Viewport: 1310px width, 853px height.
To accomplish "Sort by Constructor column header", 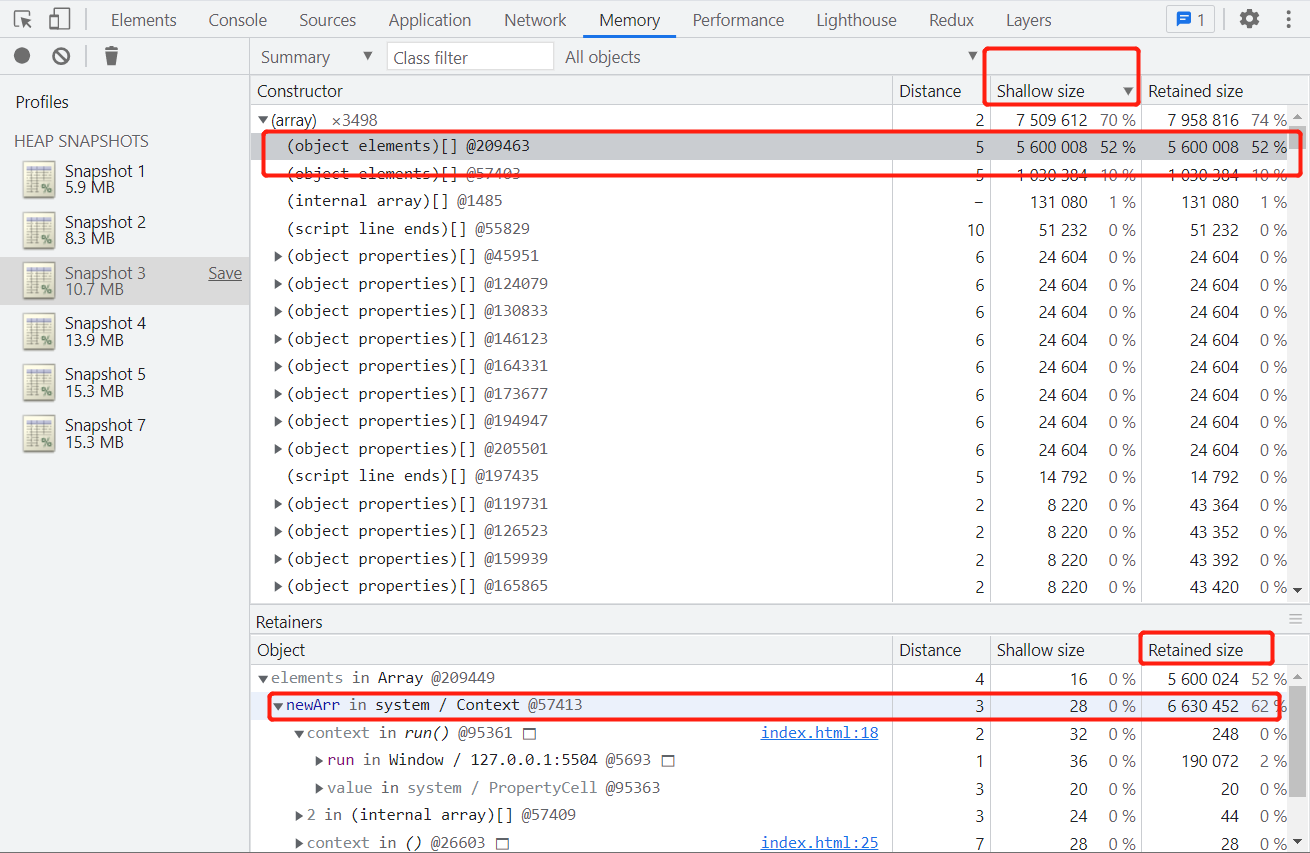I will [x=571, y=91].
